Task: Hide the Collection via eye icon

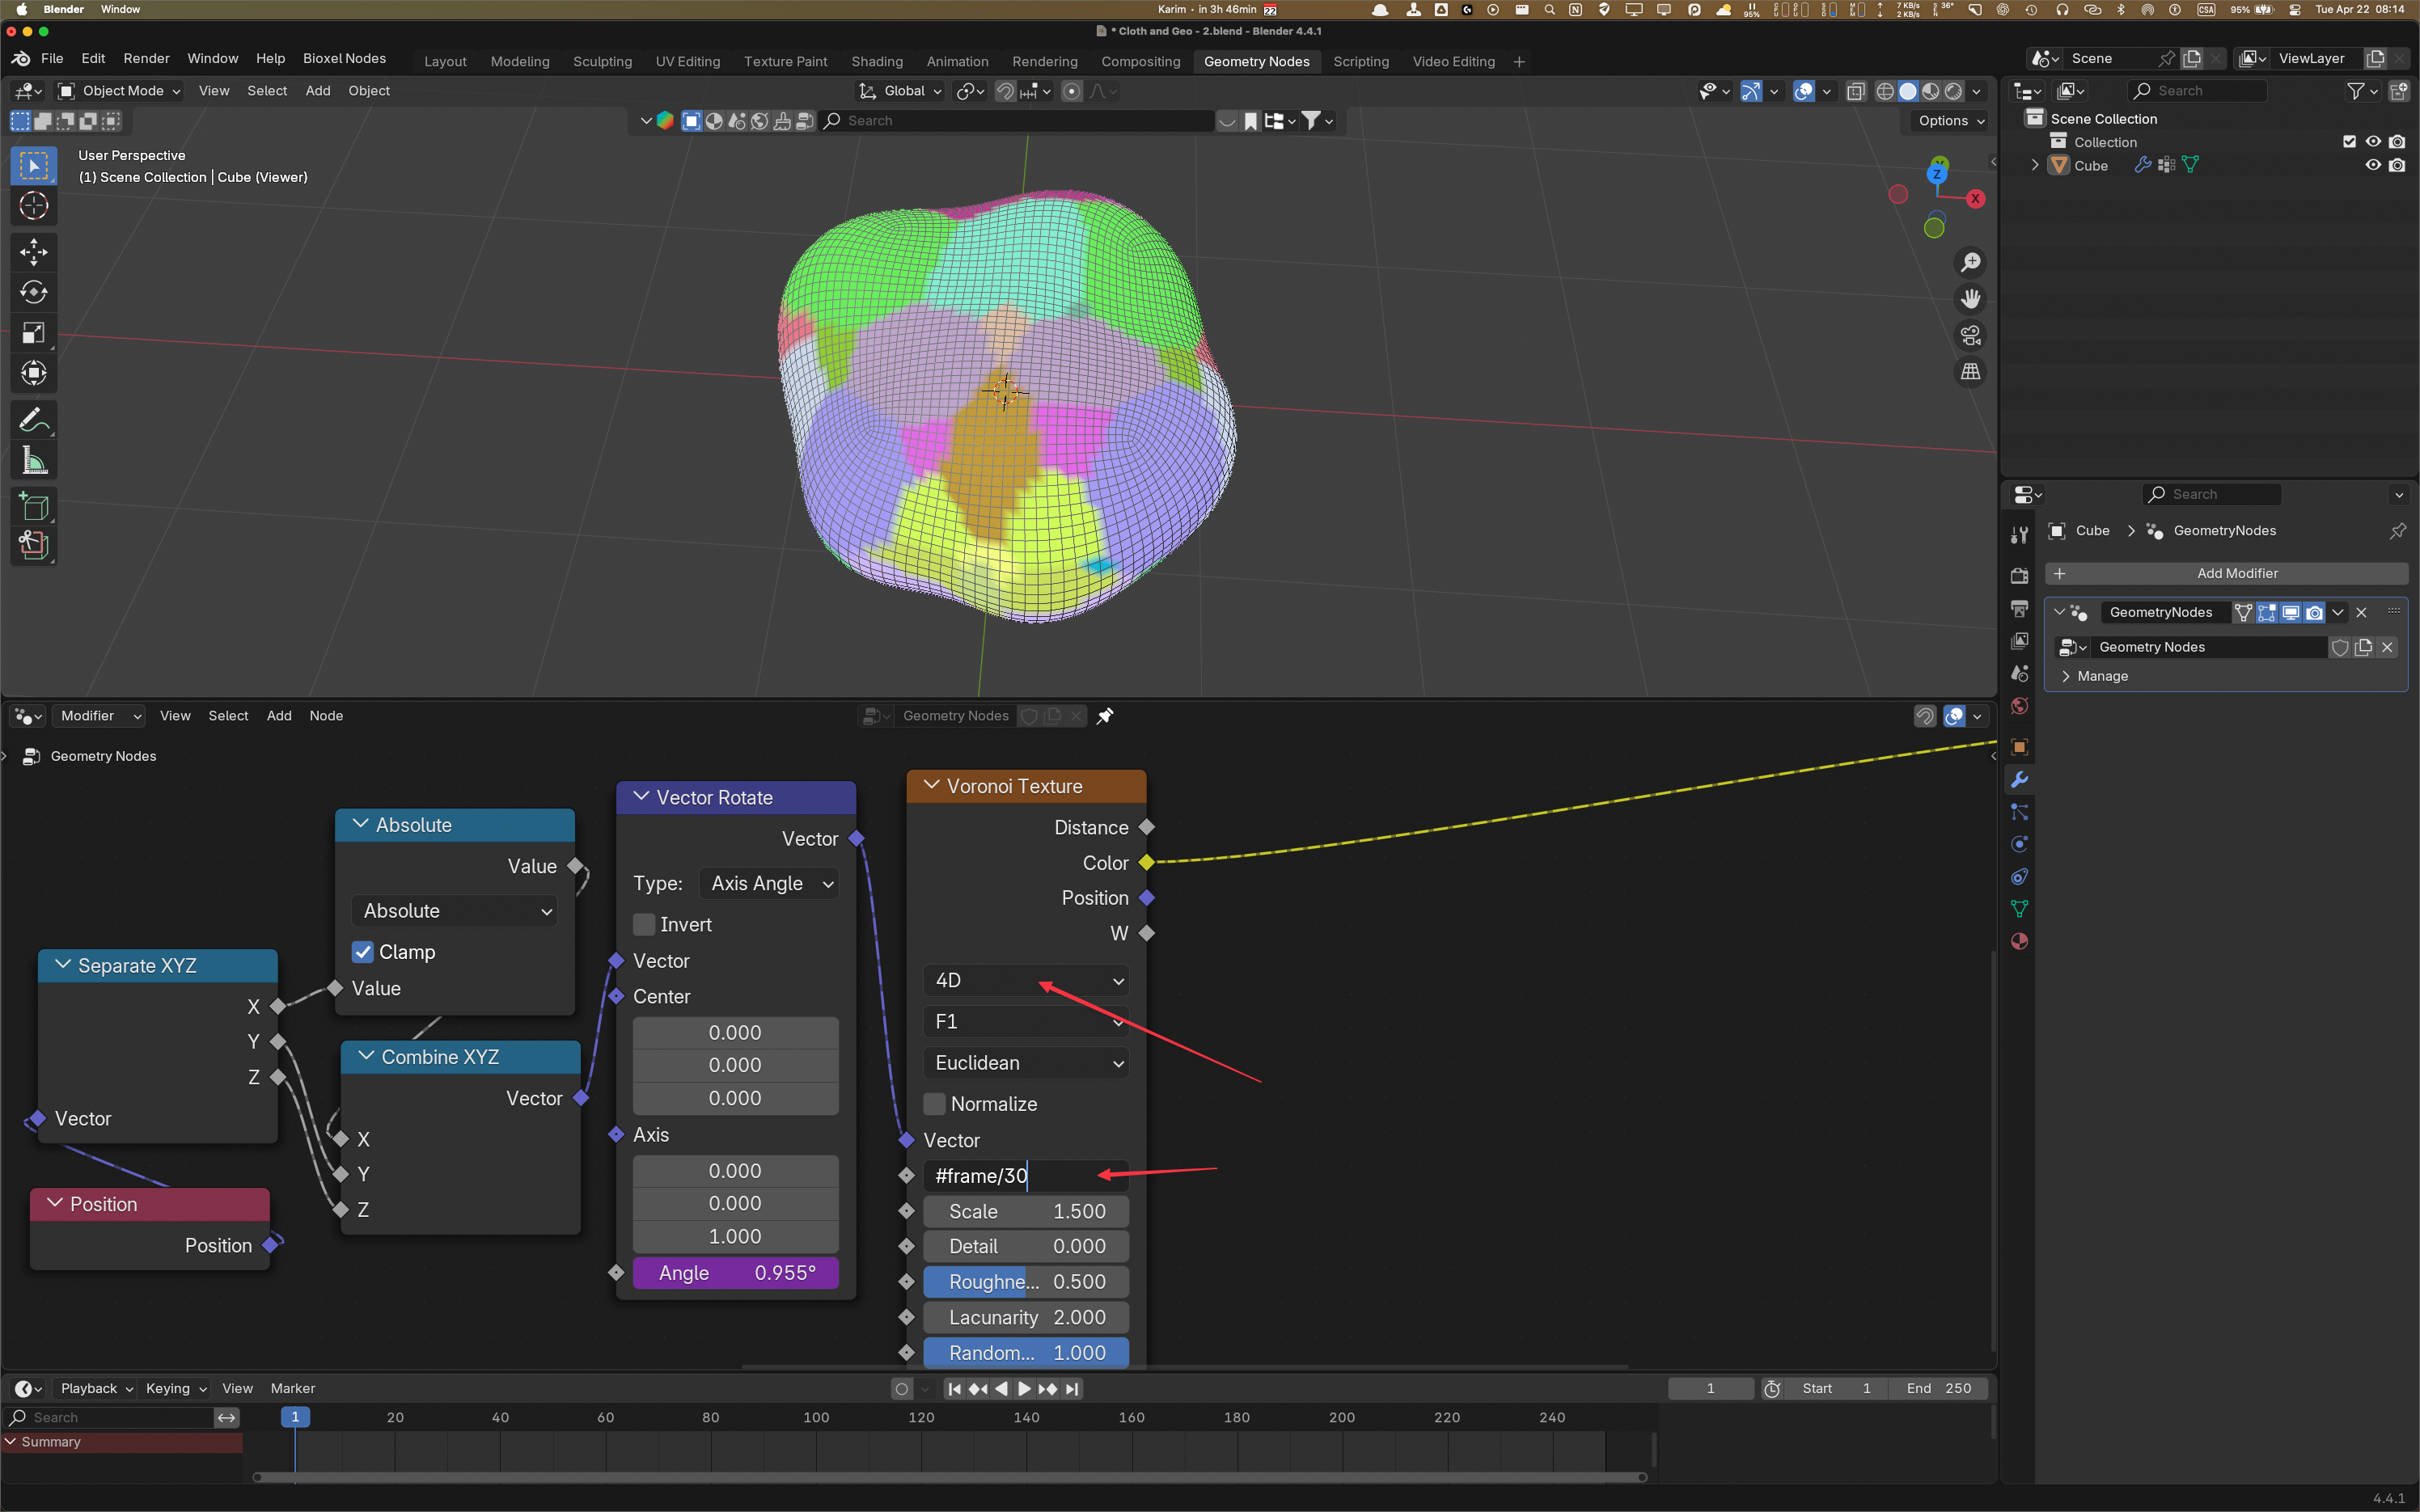Action: [2372, 142]
